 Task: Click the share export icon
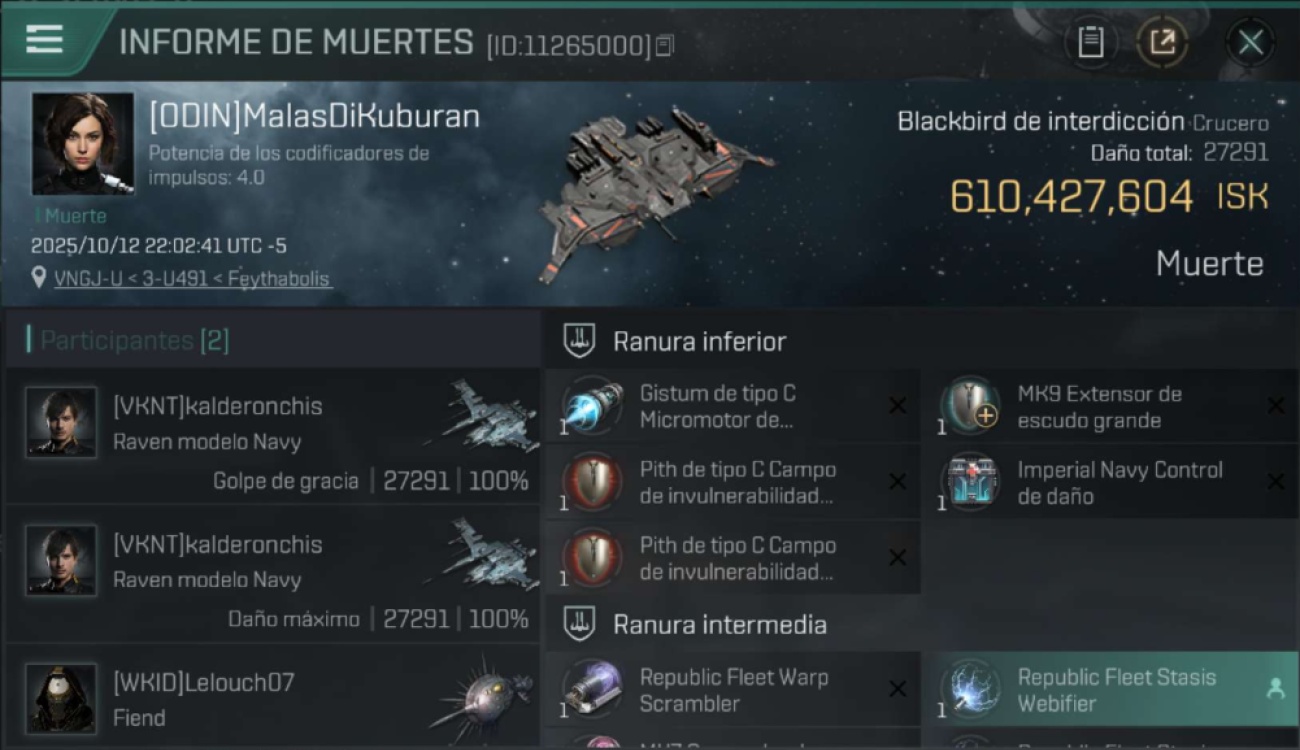1162,42
